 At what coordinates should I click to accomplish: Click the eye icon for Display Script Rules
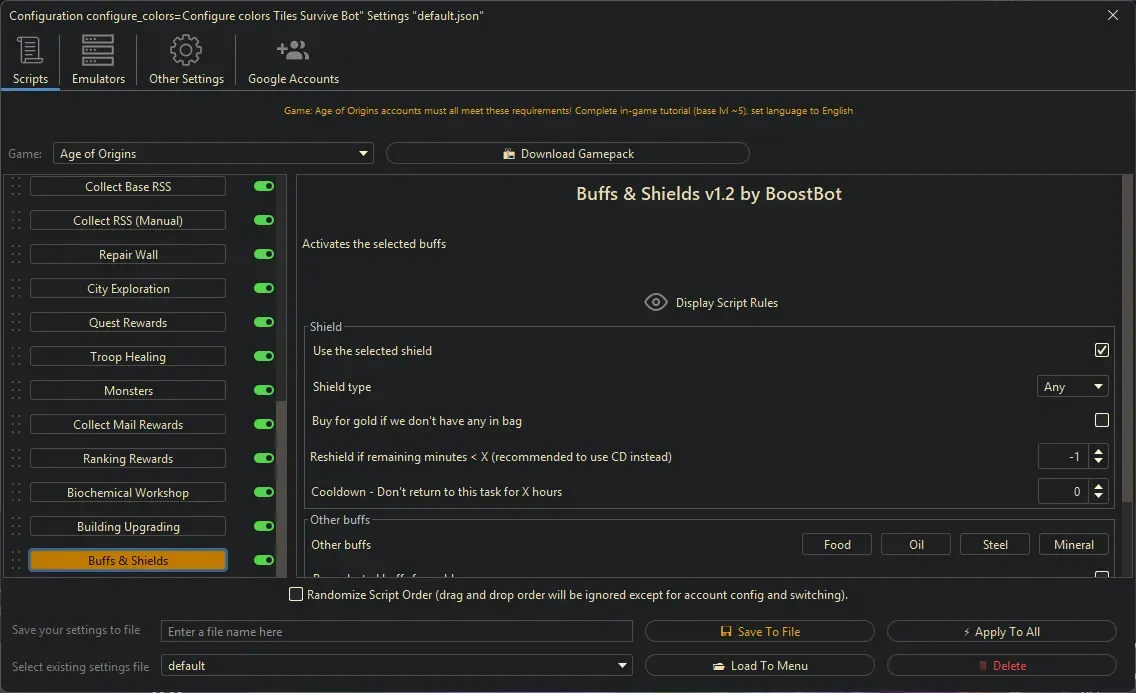[656, 302]
